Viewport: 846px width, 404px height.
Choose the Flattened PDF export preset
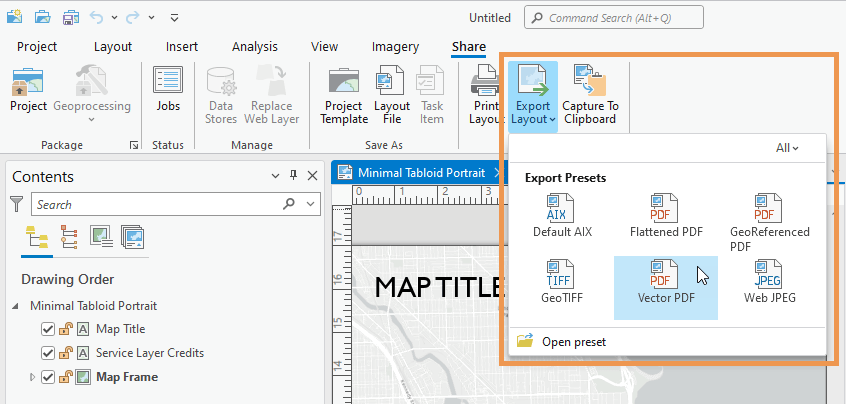[x=666, y=216]
